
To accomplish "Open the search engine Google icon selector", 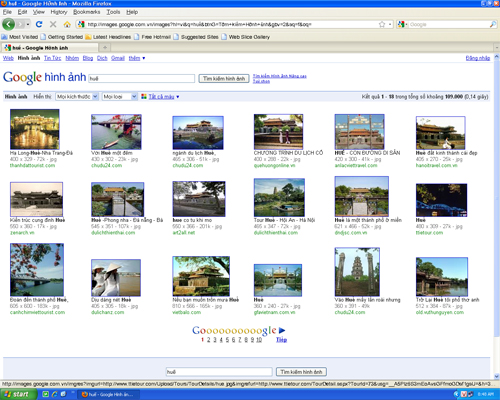I will [403, 24].
